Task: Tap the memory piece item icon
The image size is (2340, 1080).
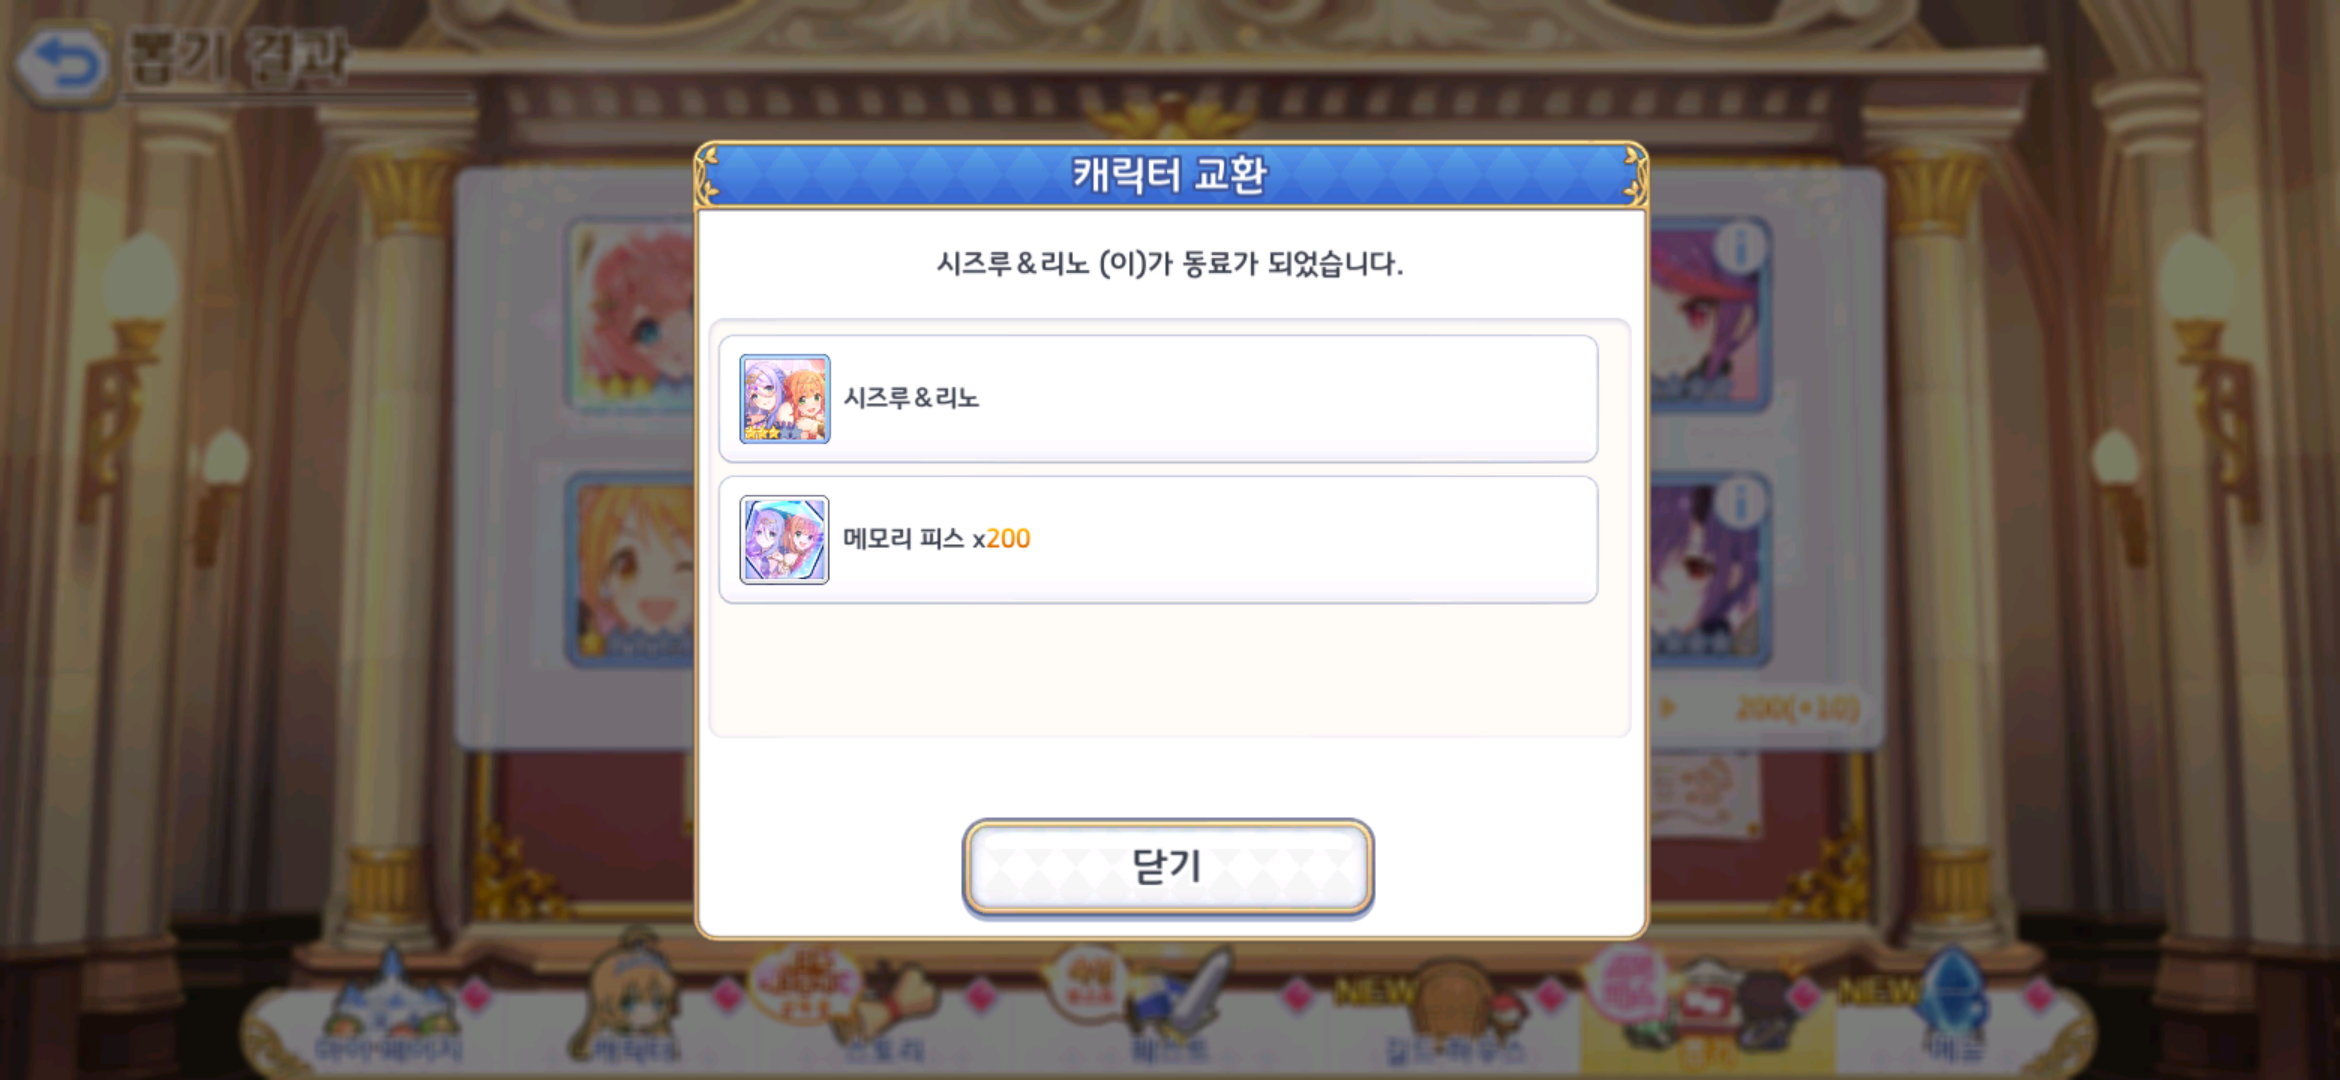Action: point(785,540)
